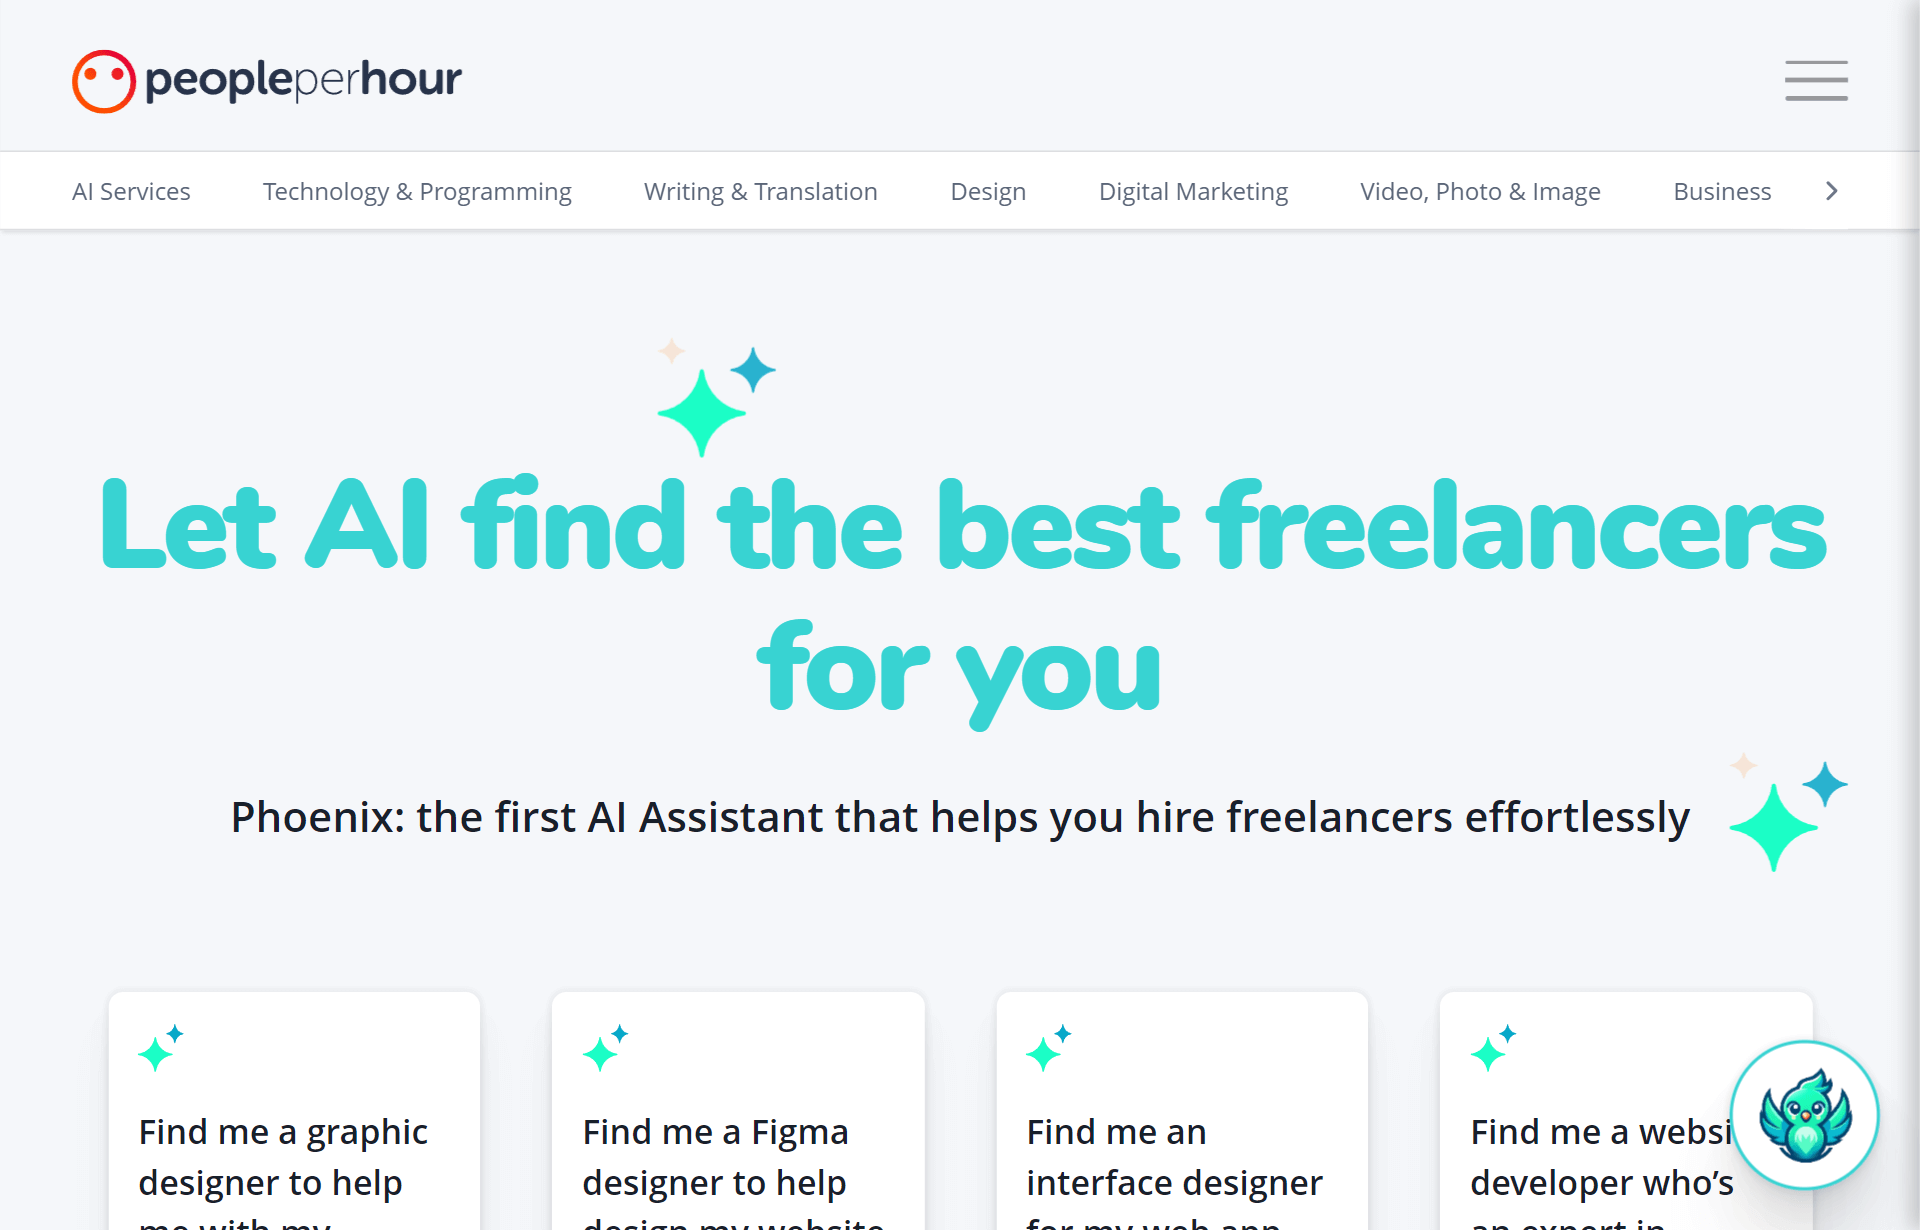Viewport: 1920px width, 1230px height.
Task: Select the AI Services category tab
Action: pyautogui.click(x=130, y=189)
